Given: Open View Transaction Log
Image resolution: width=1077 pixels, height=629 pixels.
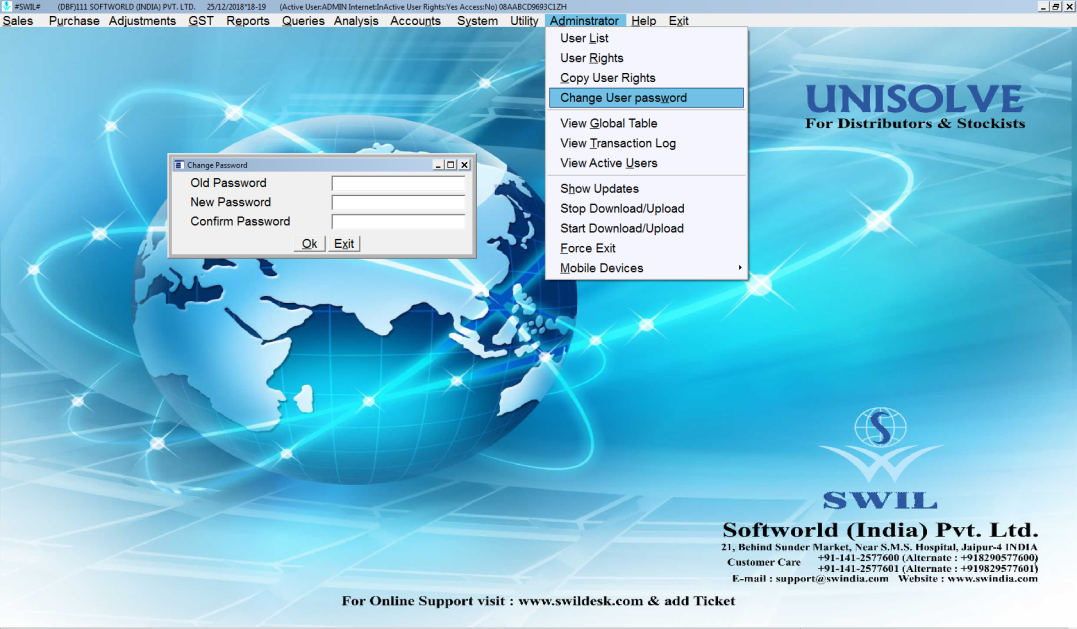Looking at the screenshot, I should (617, 143).
